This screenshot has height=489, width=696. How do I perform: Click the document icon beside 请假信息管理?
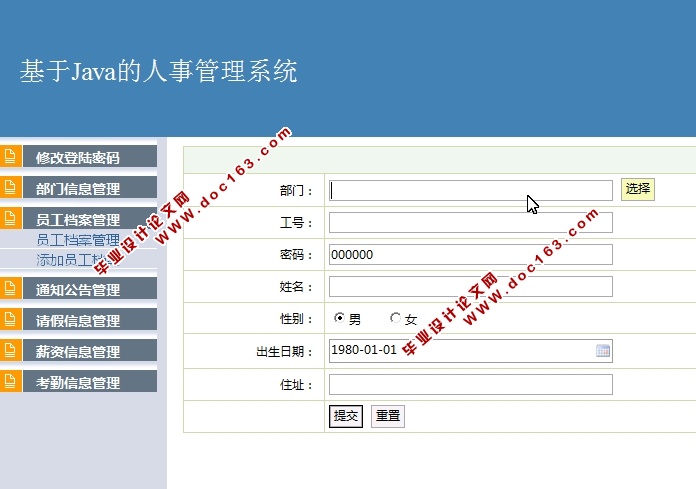click(x=10, y=319)
